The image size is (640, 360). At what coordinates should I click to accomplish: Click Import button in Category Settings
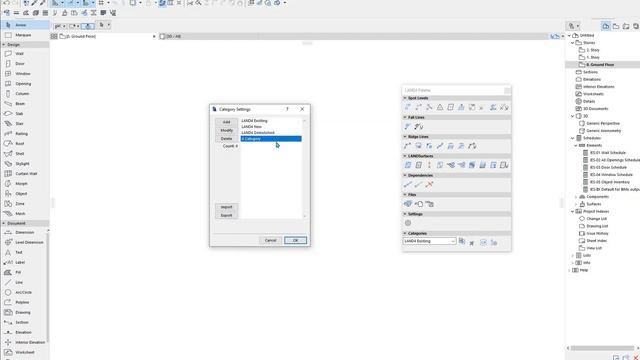[227, 207]
